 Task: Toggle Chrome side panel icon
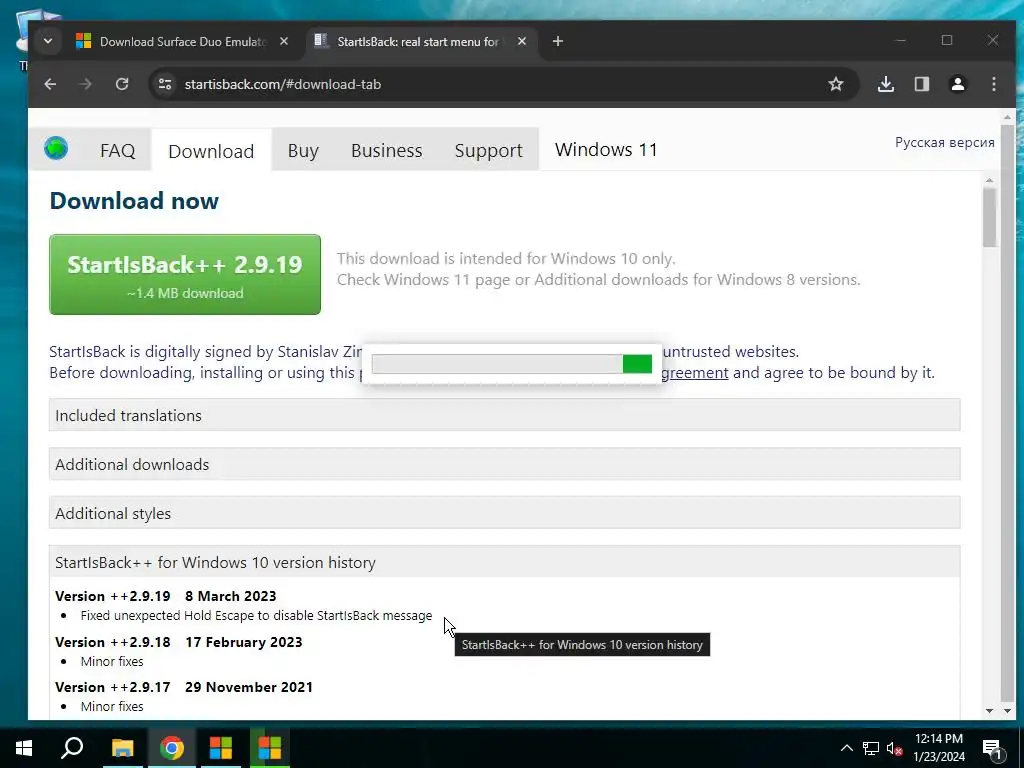tap(921, 84)
